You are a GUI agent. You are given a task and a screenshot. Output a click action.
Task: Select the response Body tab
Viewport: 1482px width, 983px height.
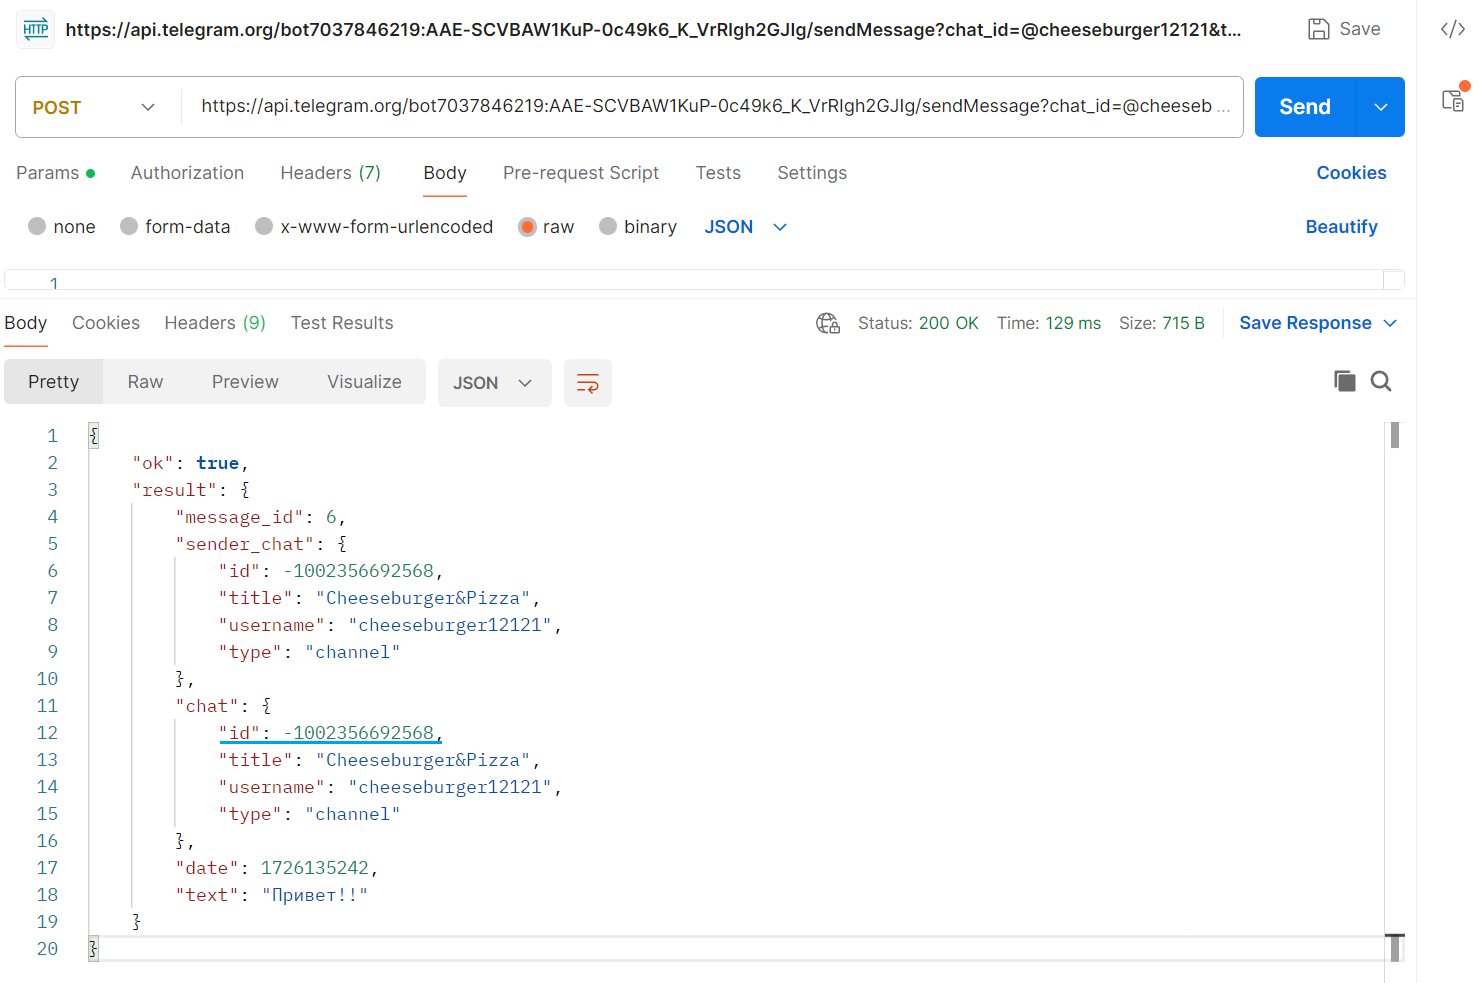26,323
